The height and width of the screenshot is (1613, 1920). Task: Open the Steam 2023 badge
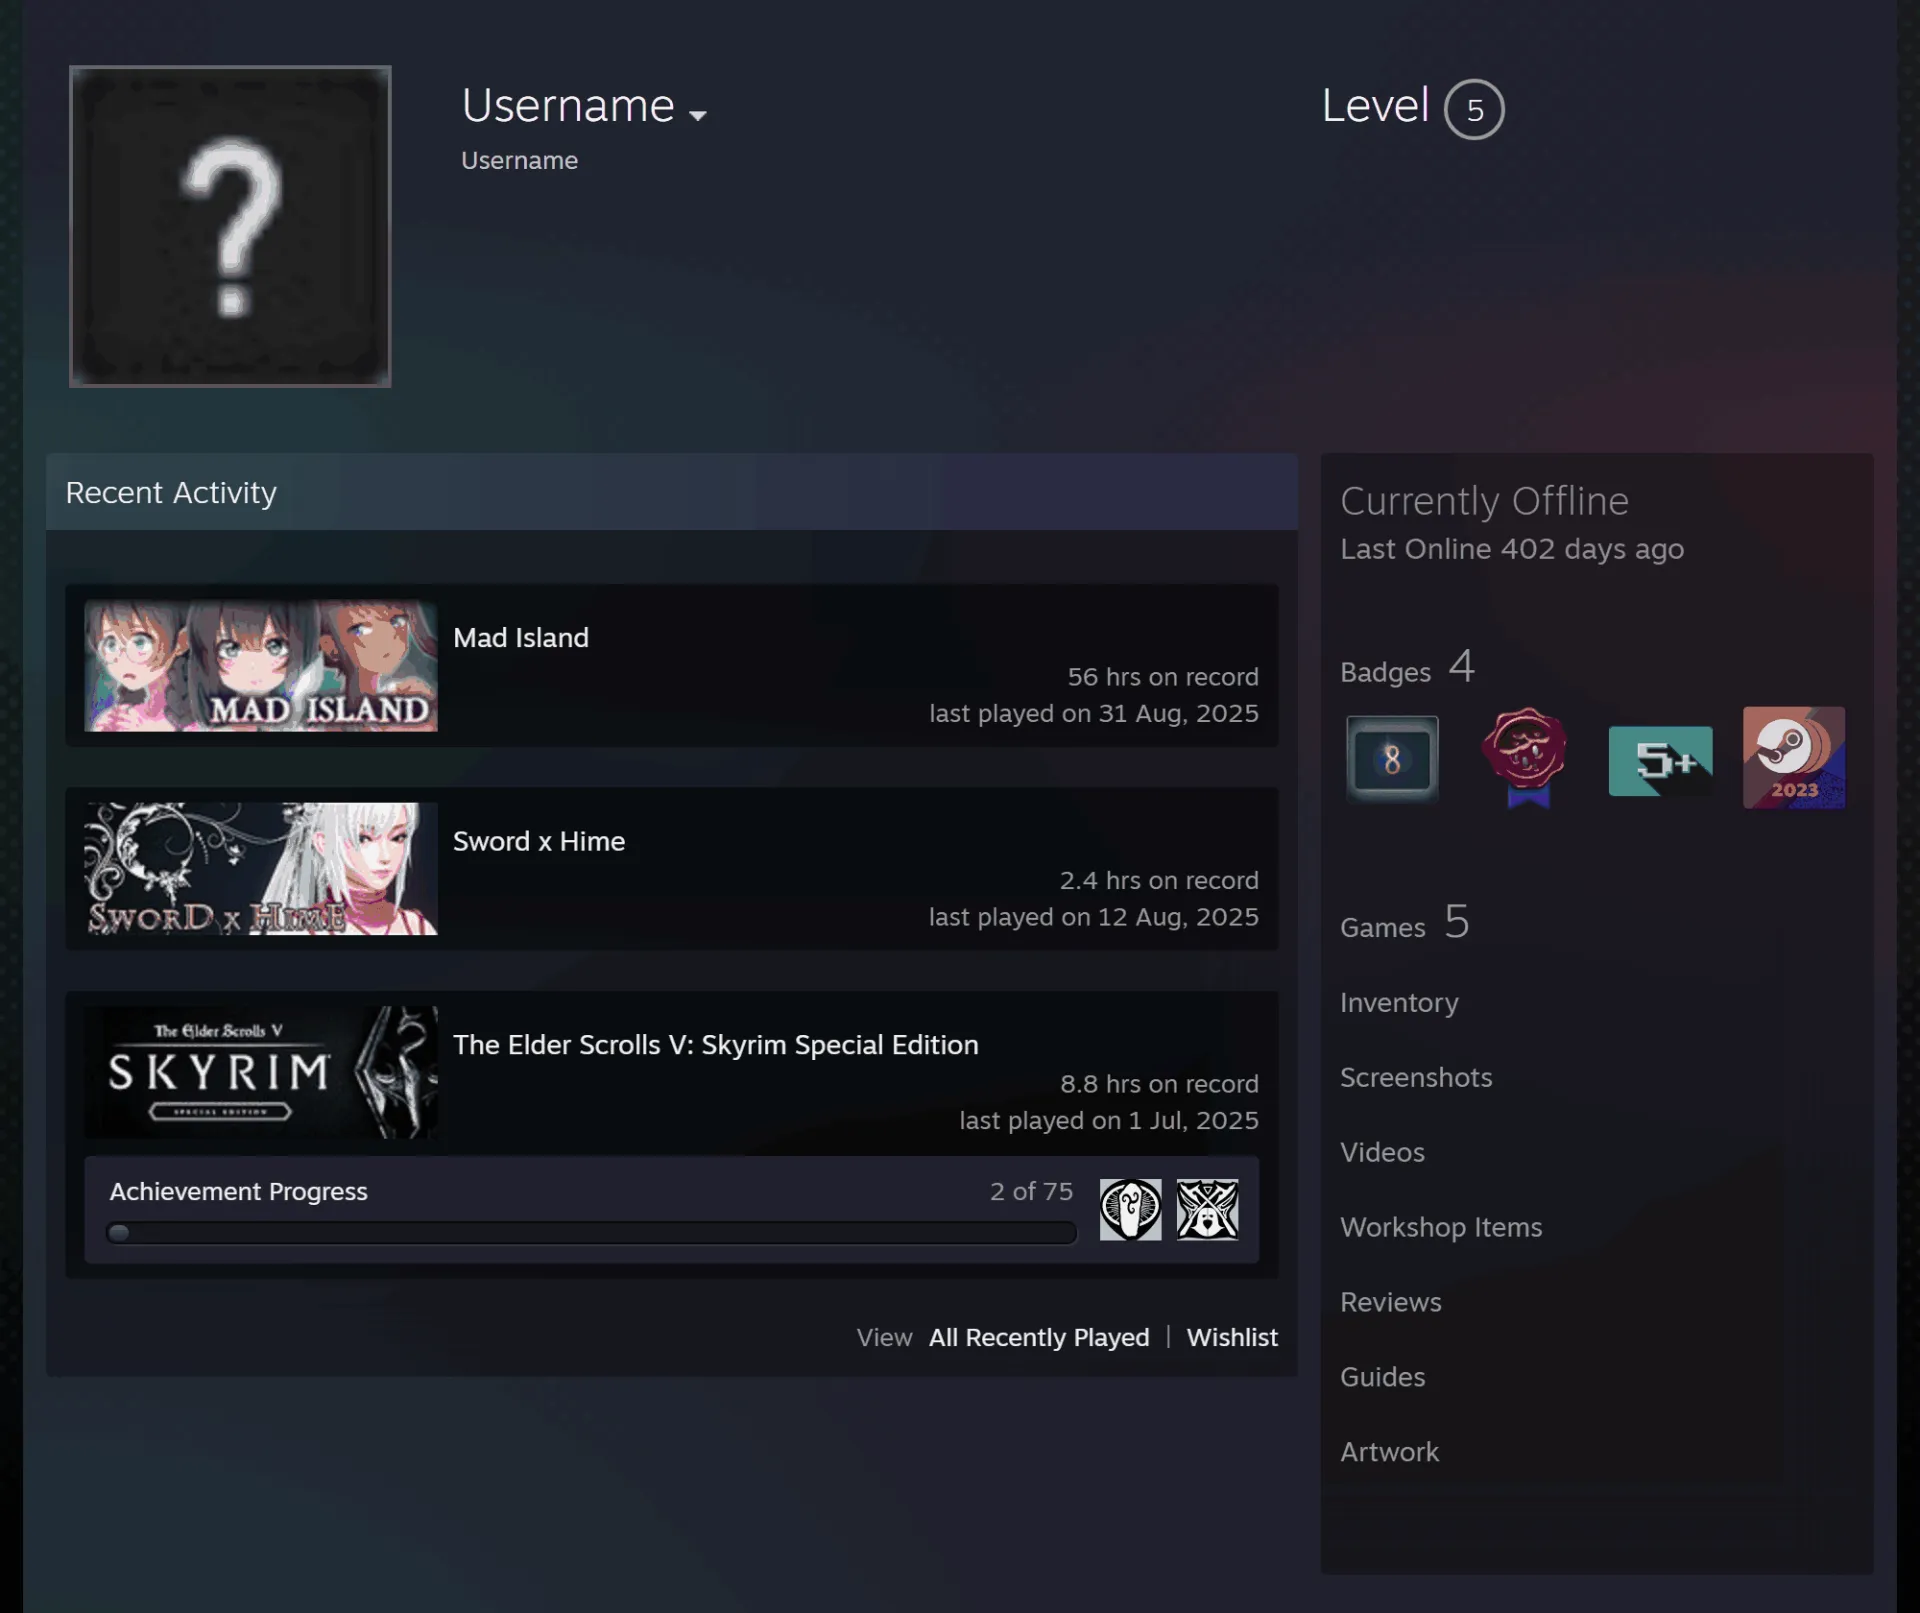coord(1794,758)
